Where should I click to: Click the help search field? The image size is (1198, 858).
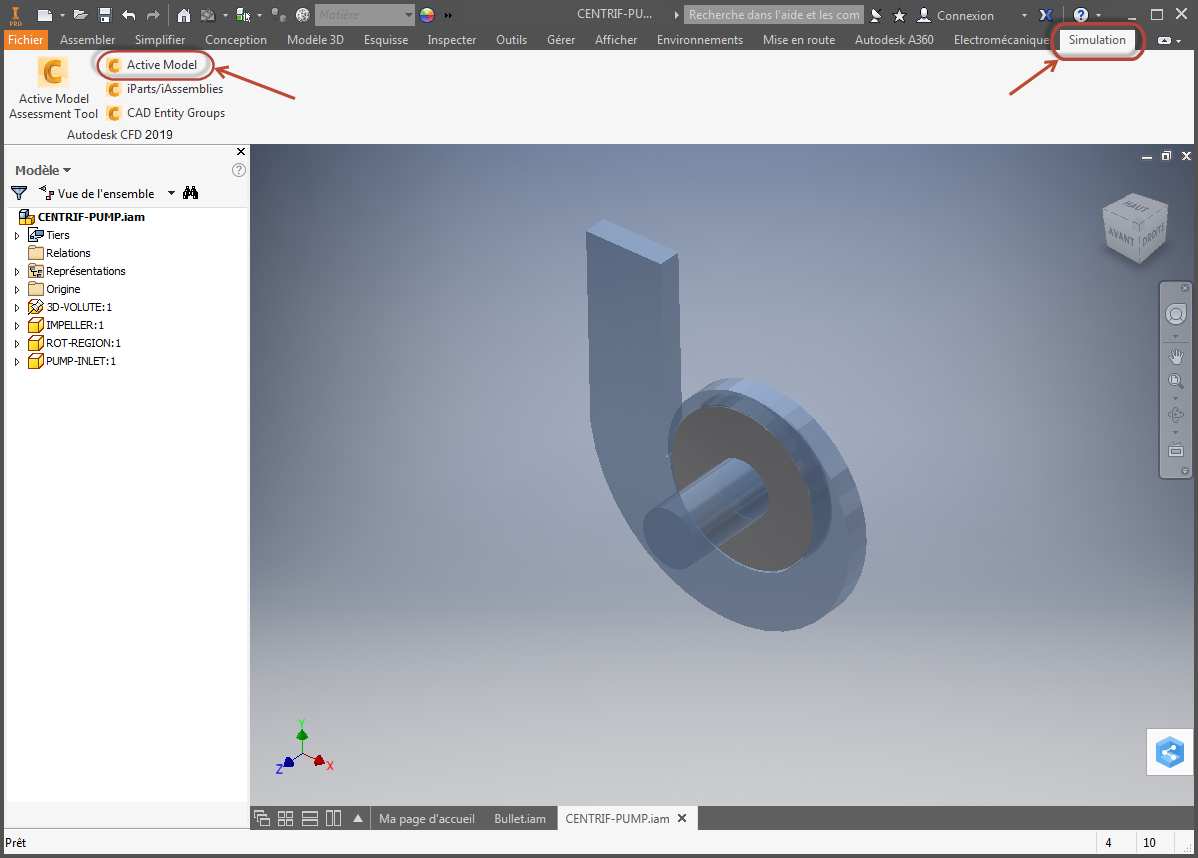click(x=774, y=15)
